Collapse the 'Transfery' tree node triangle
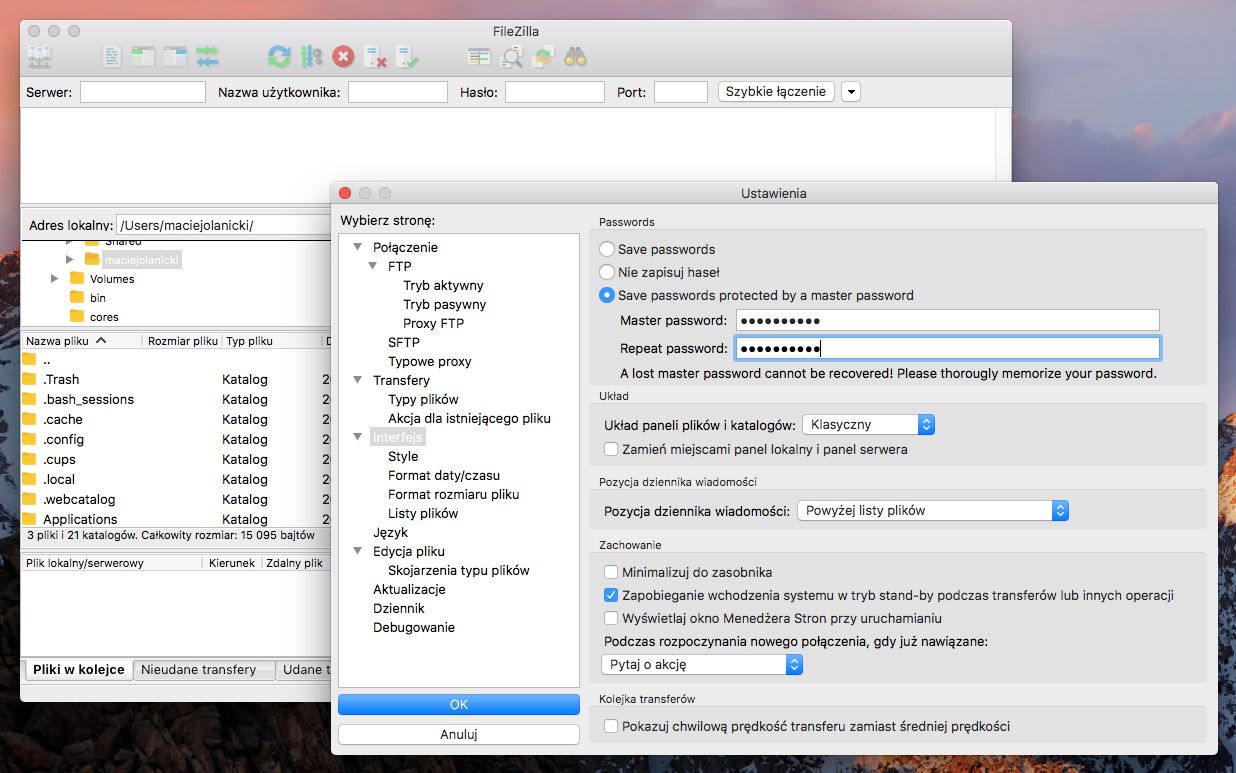Image resolution: width=1236 pixels, height=773 pixels. point(358,380)
